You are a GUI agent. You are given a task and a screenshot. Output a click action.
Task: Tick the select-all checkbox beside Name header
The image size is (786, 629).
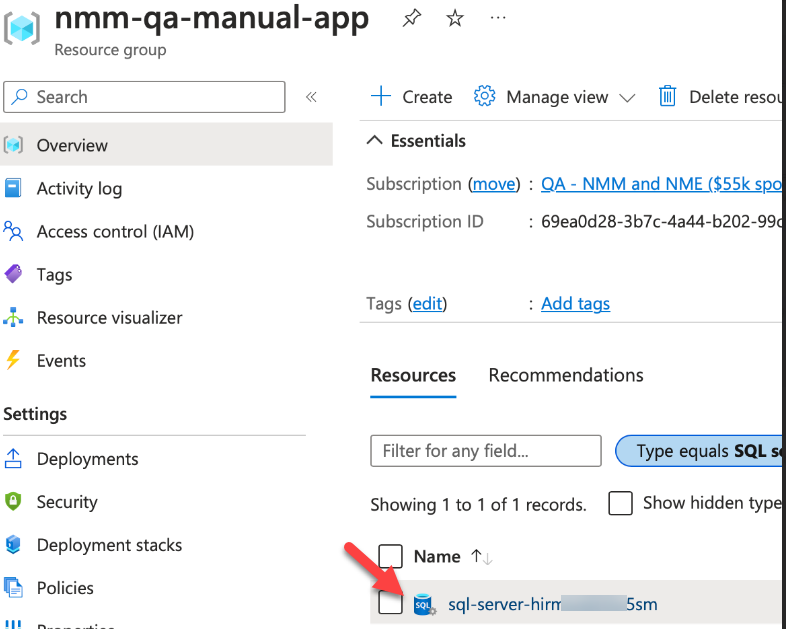coord(390,556)
